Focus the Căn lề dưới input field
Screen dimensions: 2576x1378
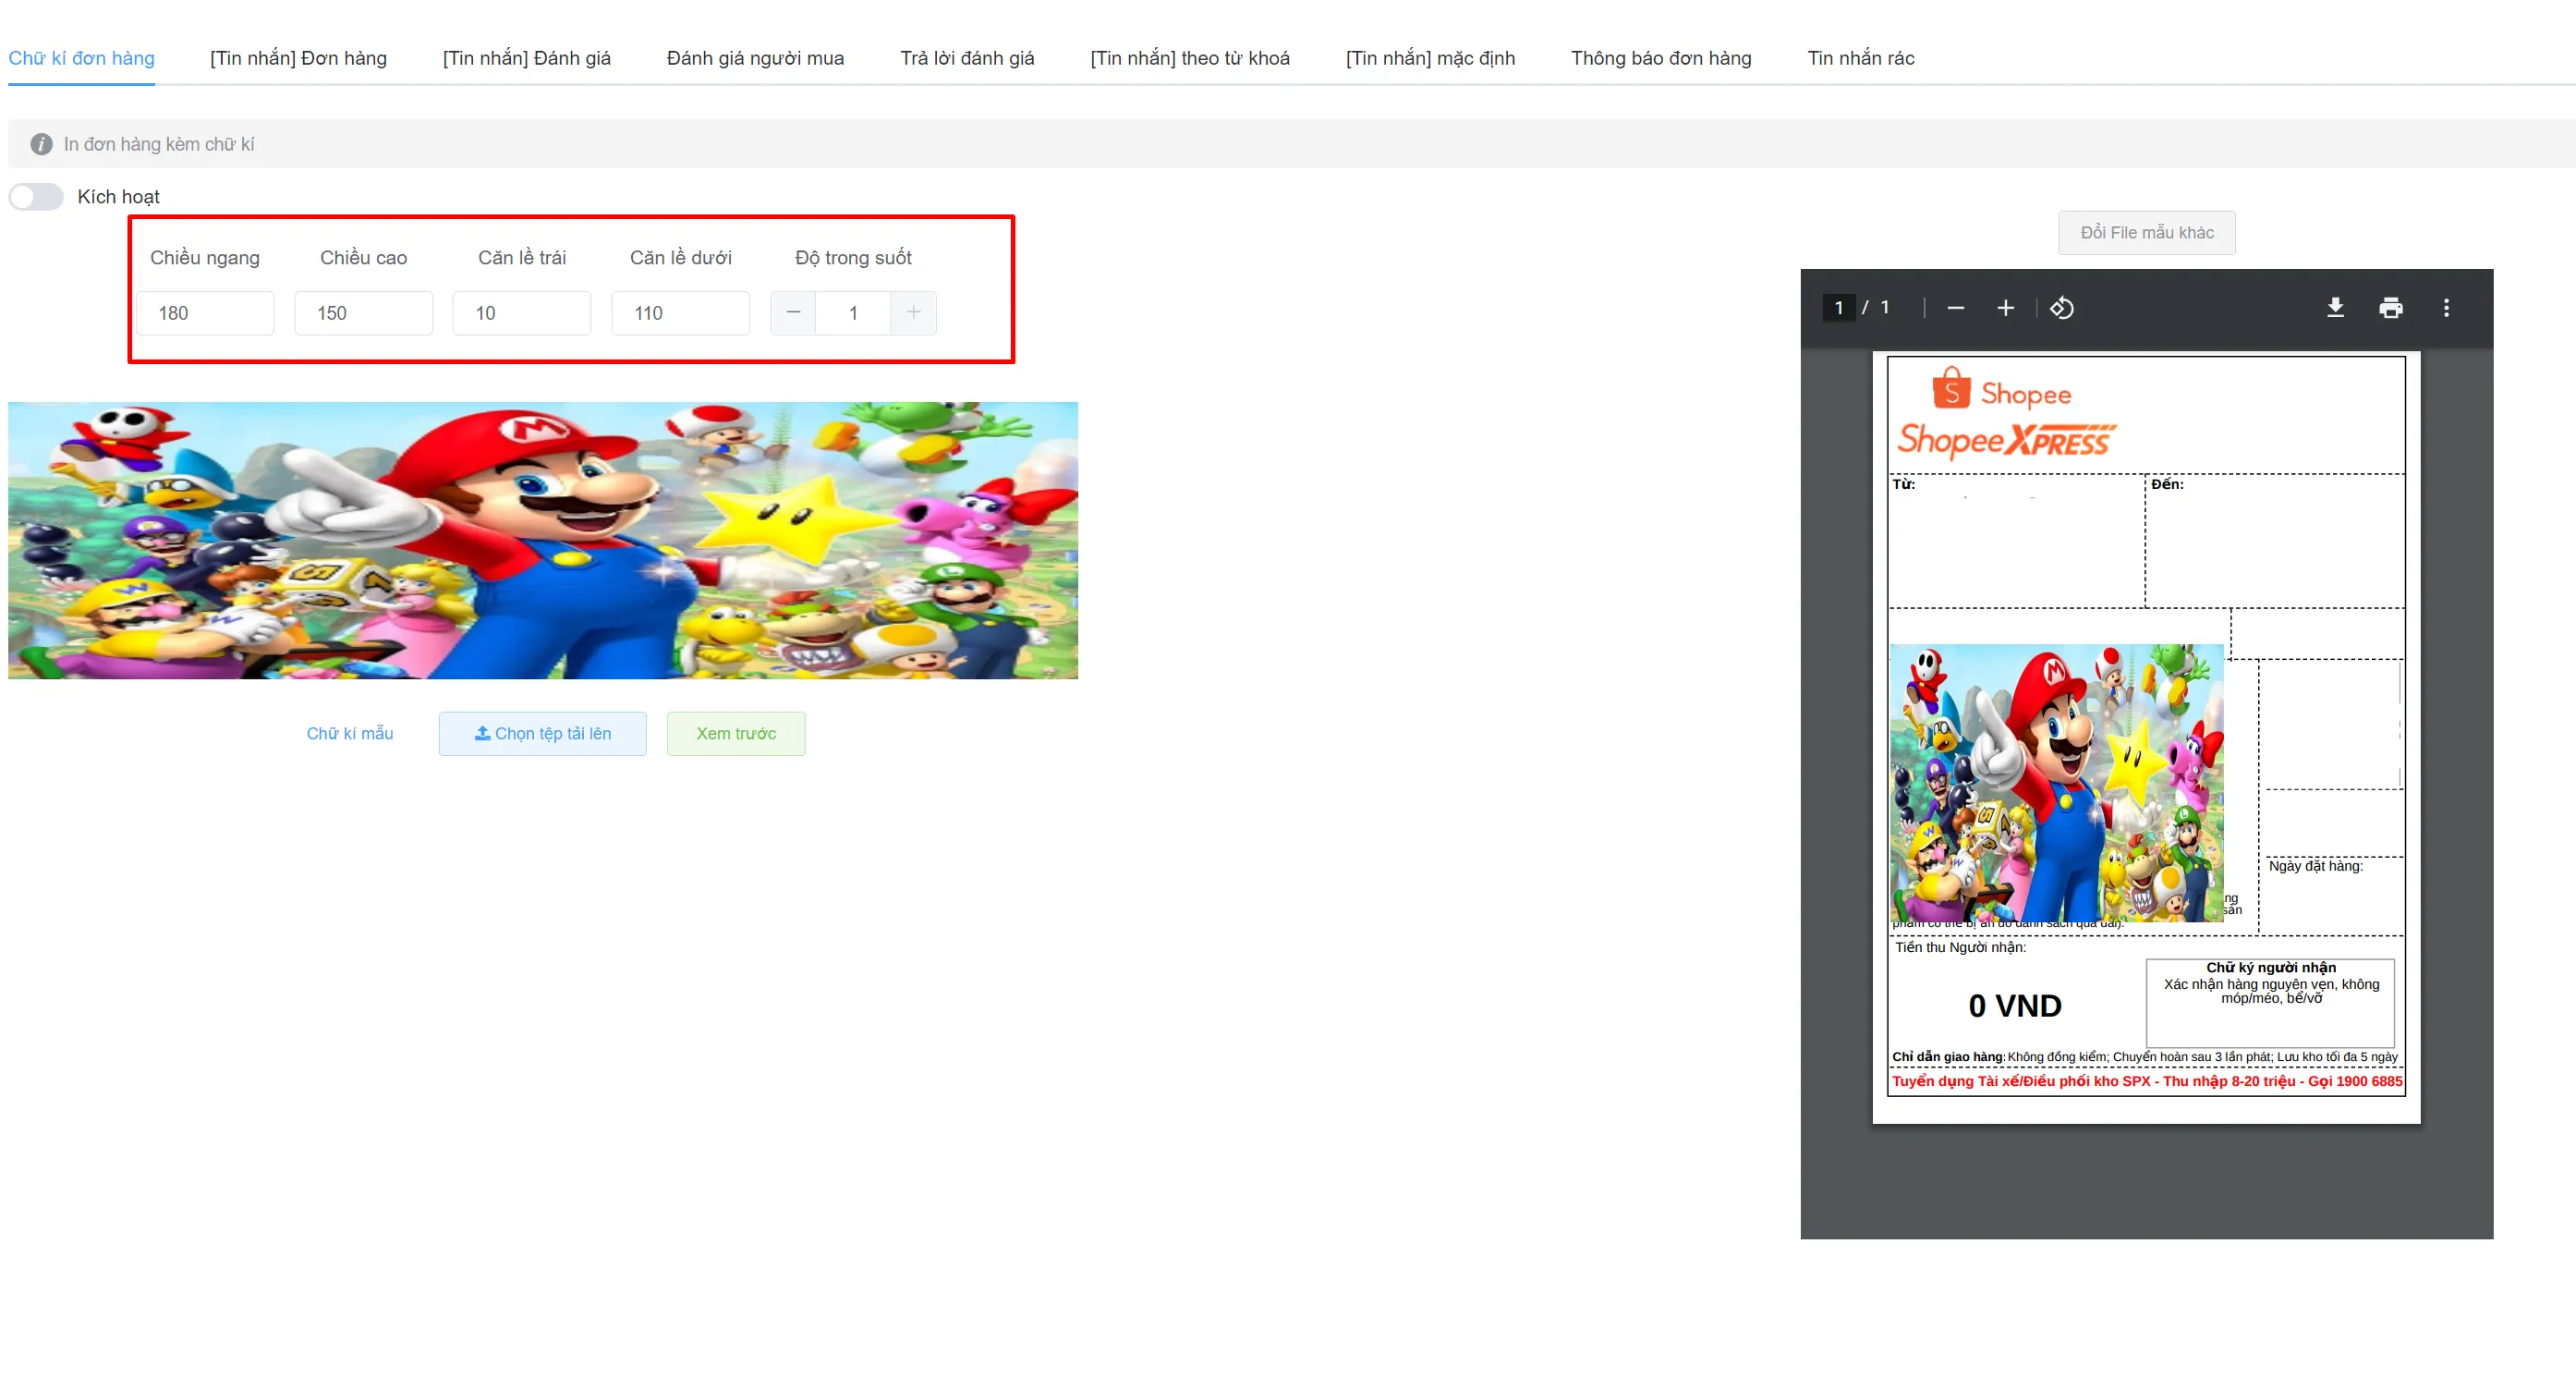point(681,313)
